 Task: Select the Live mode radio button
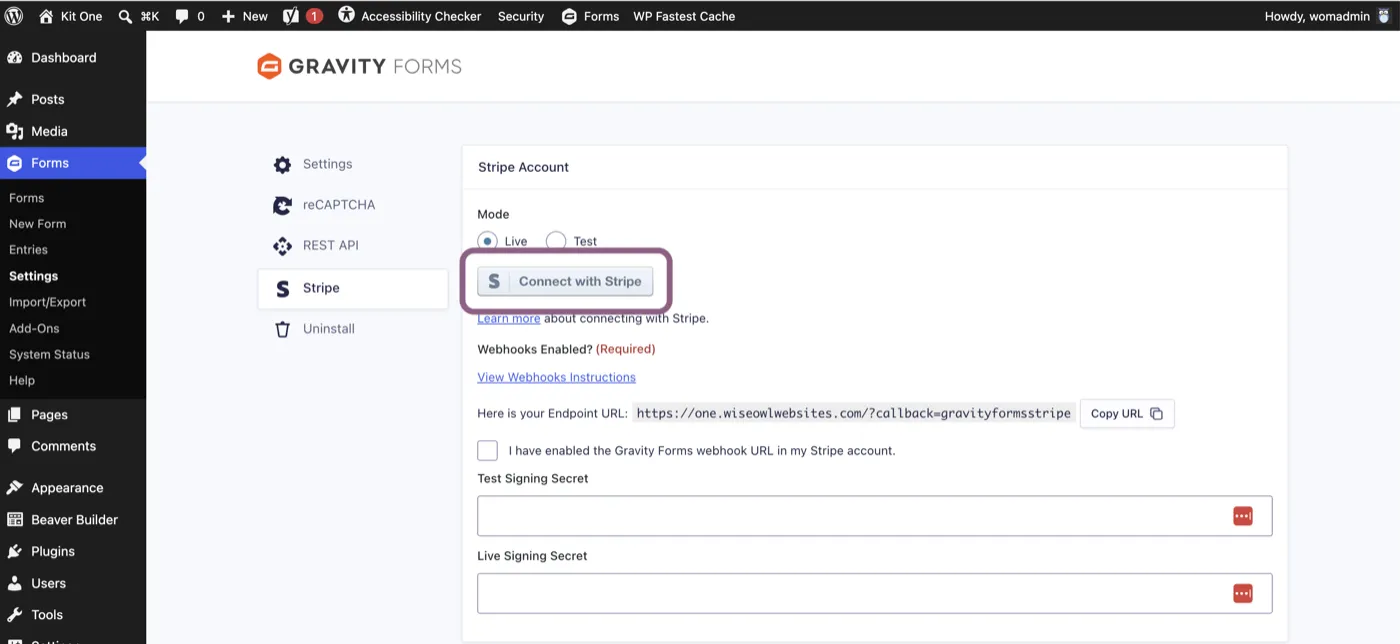[487, 241]
